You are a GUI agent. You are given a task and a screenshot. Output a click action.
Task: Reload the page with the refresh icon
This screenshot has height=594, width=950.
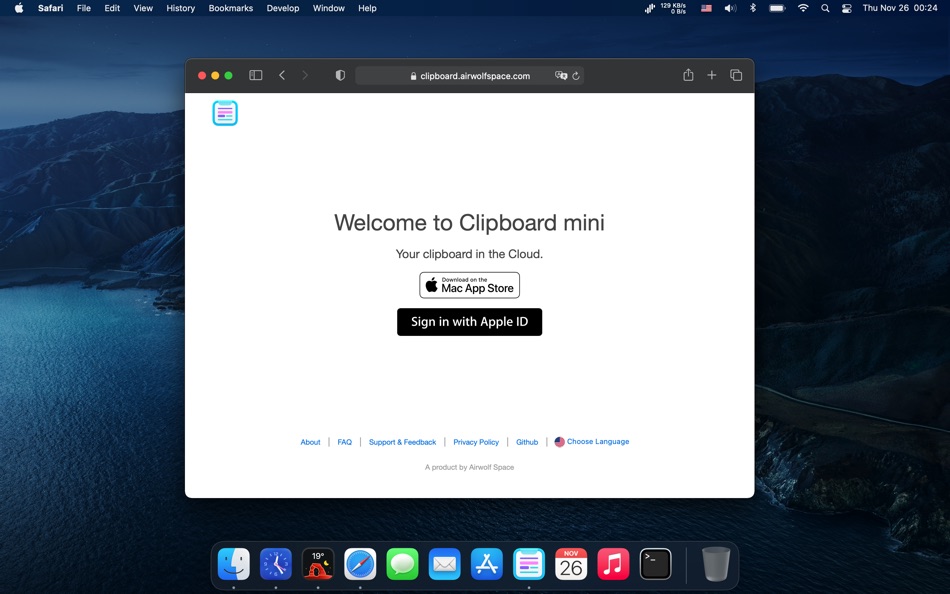click(576, 76)
